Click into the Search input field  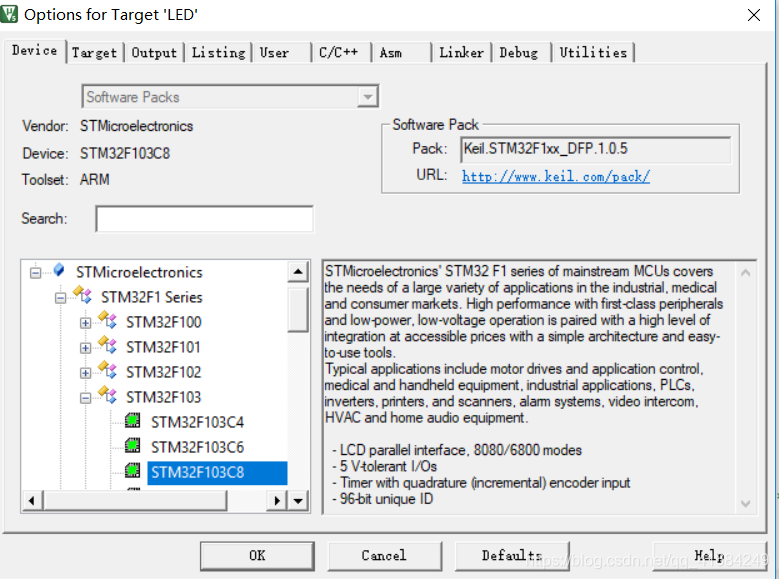204,219
